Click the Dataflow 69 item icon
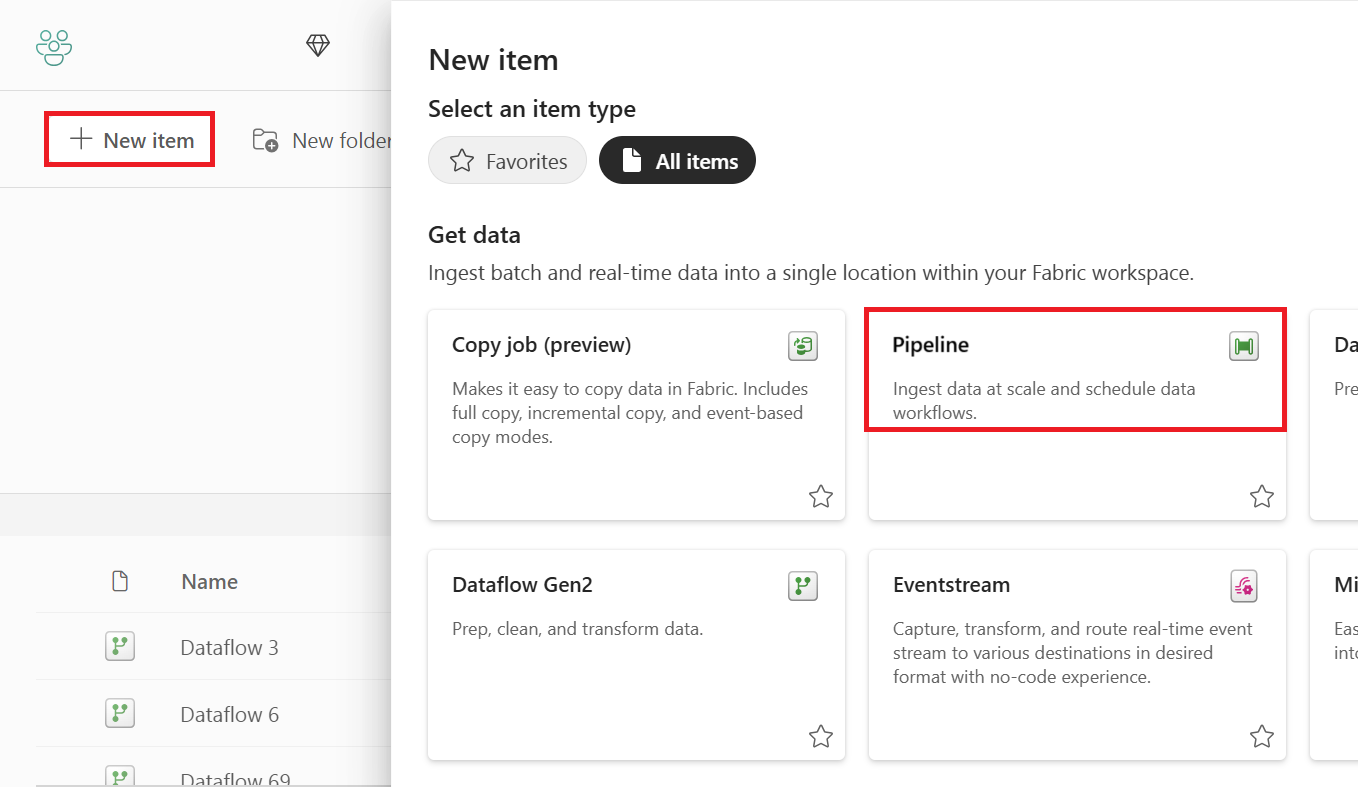Screen dimensions: 1358x787 pos(119,775)
